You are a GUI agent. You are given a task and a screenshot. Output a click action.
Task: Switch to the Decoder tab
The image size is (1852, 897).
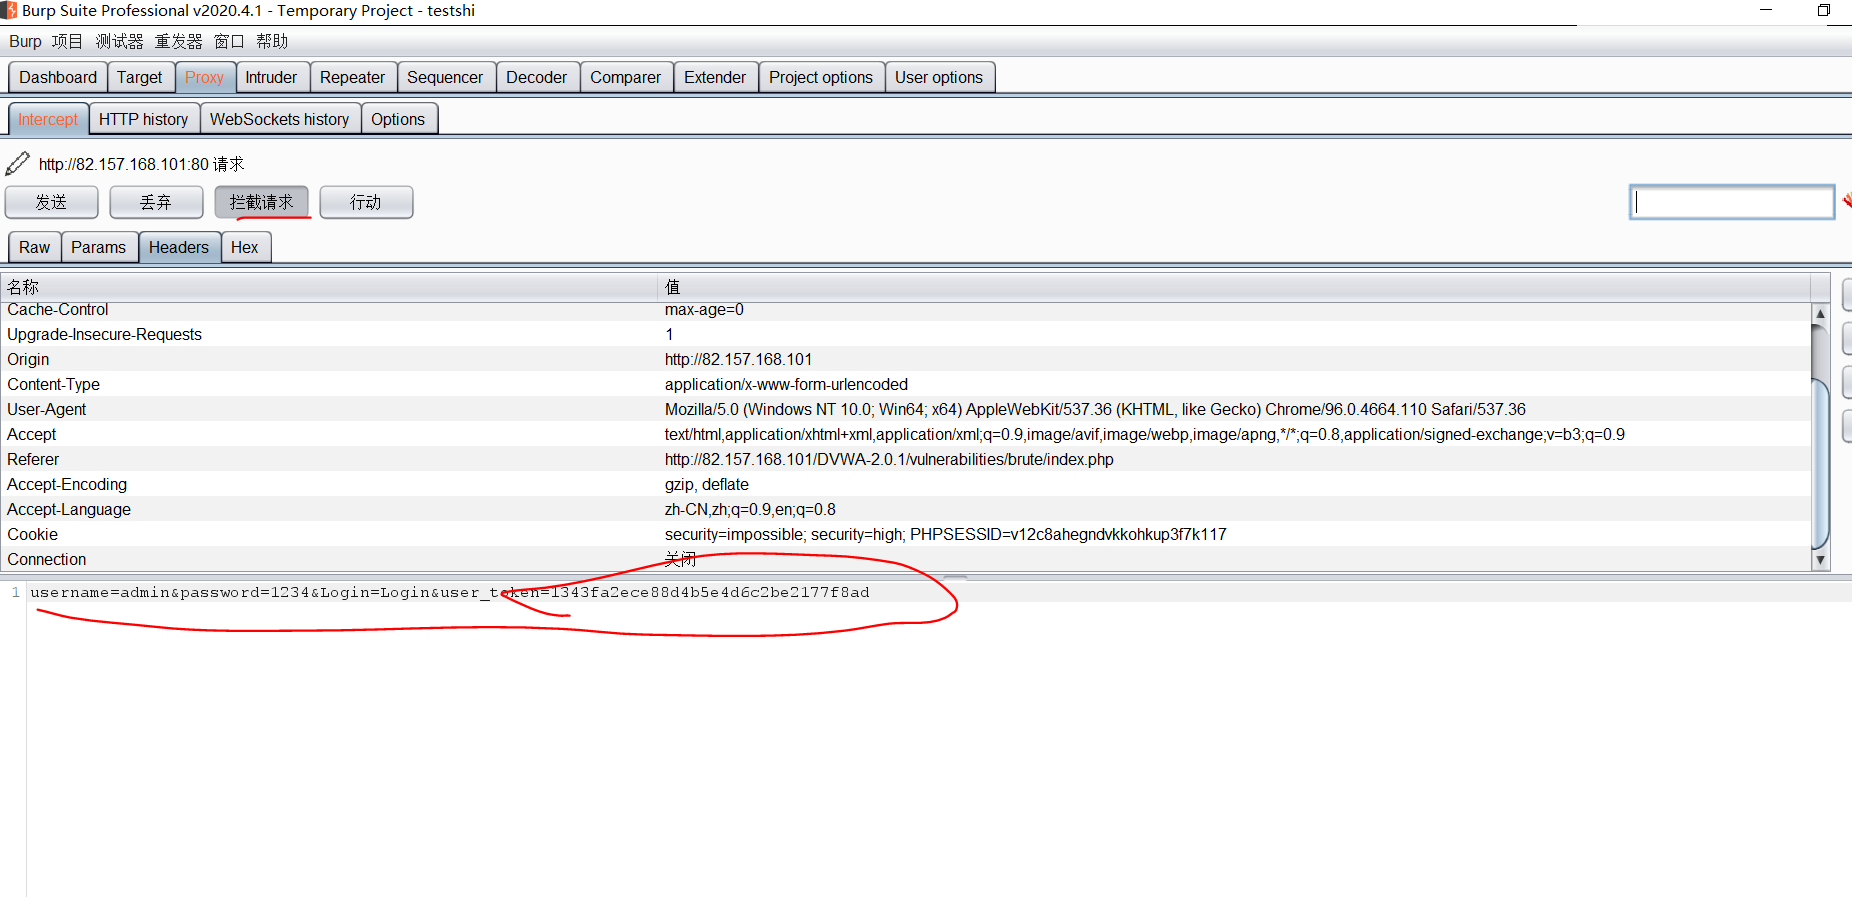[x=536, y=77]
